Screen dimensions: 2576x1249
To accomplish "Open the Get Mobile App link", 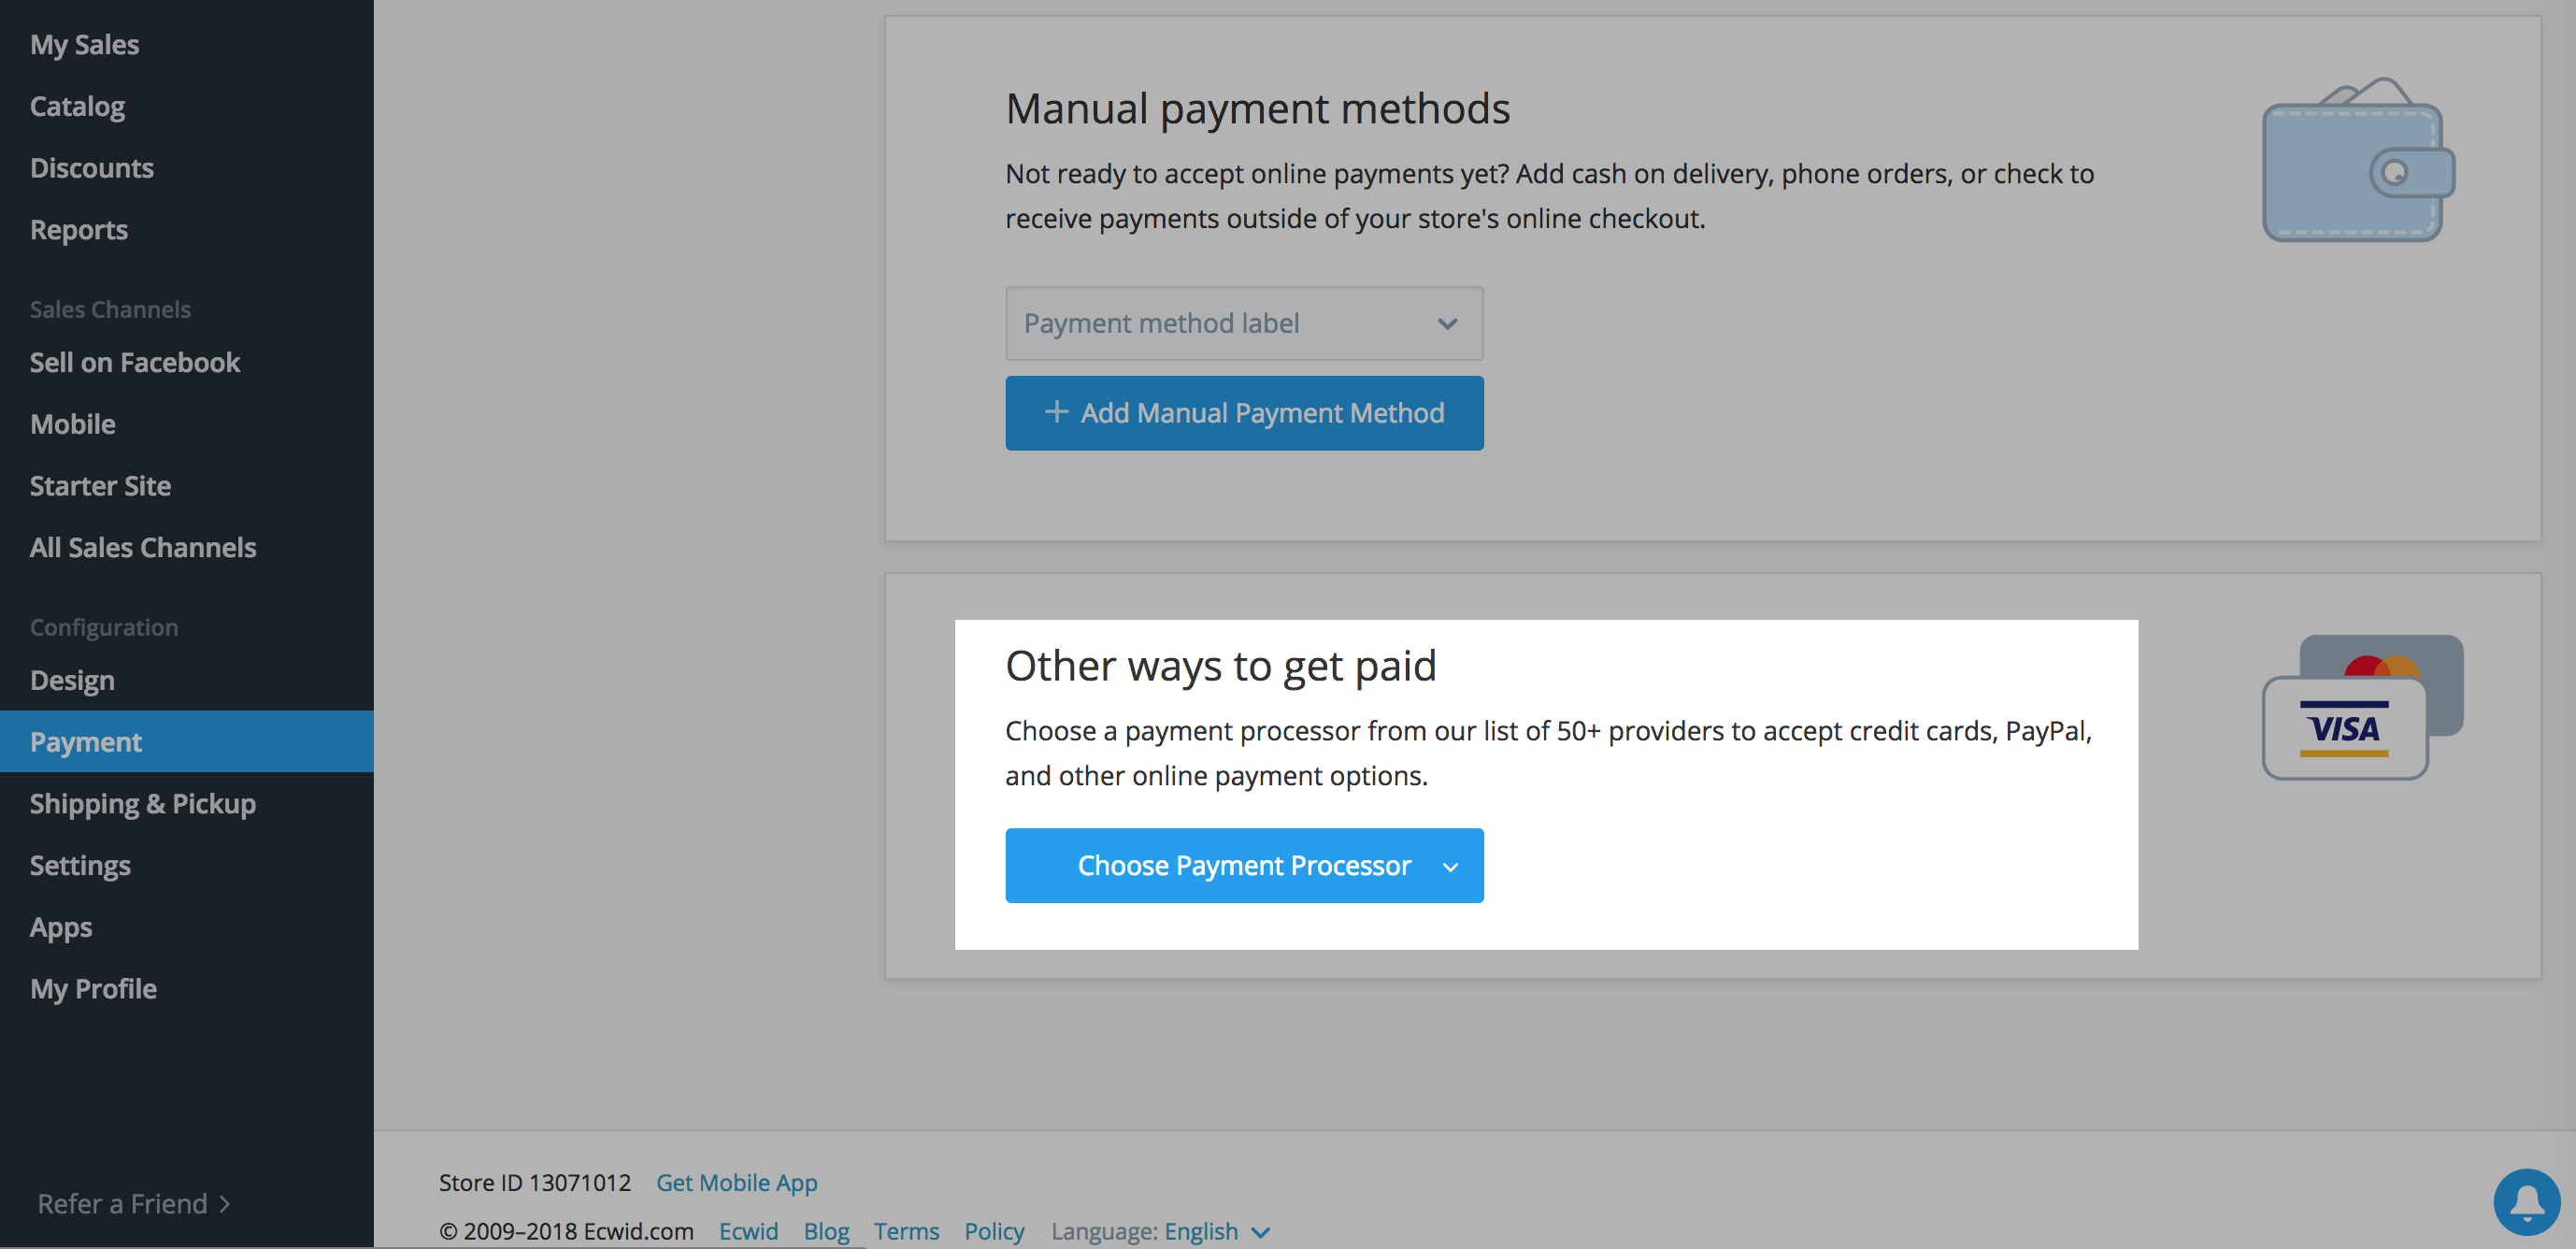I will point(736,1183).
